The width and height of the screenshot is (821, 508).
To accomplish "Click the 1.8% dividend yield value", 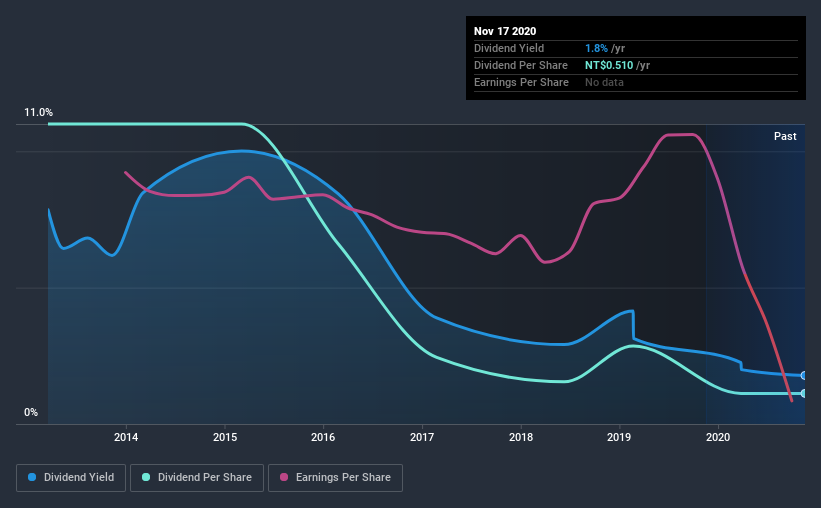I will coord(596,48).
